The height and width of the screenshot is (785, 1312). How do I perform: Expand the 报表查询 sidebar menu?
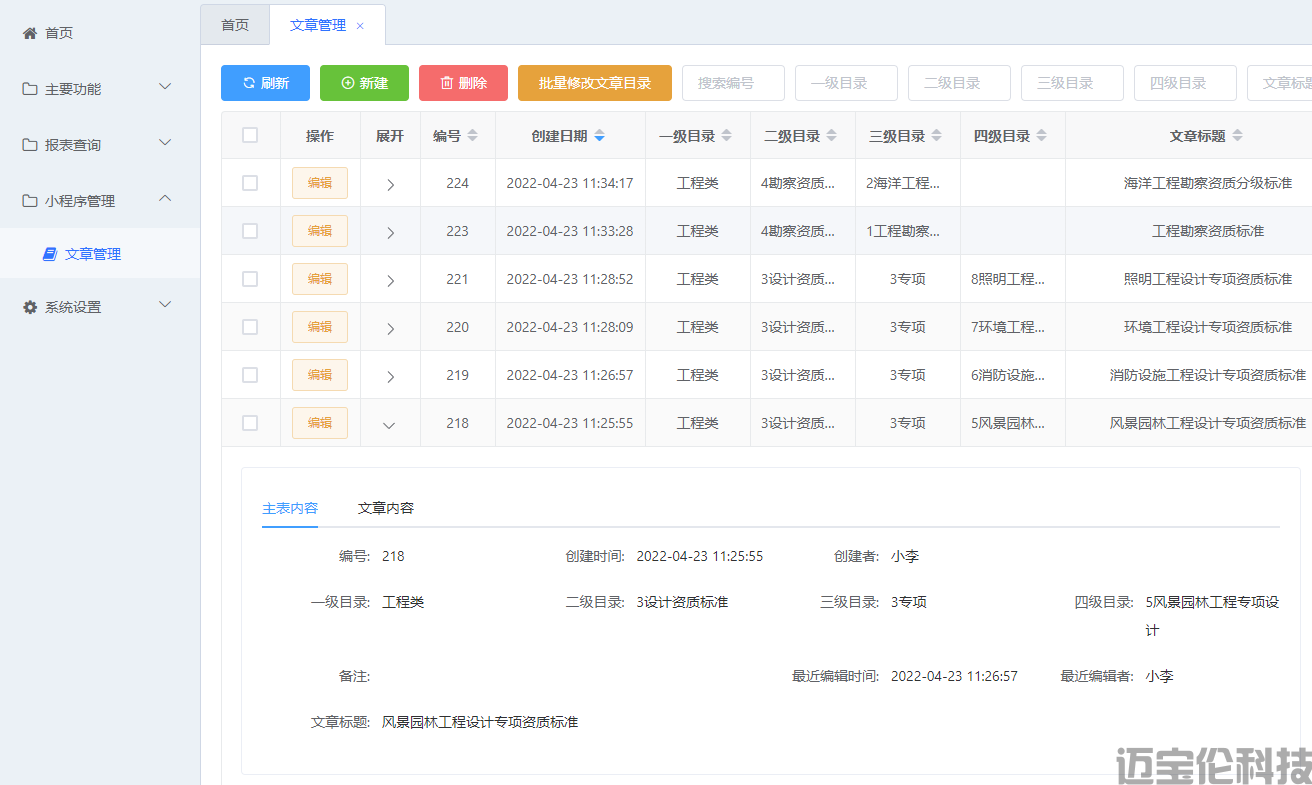166,144
